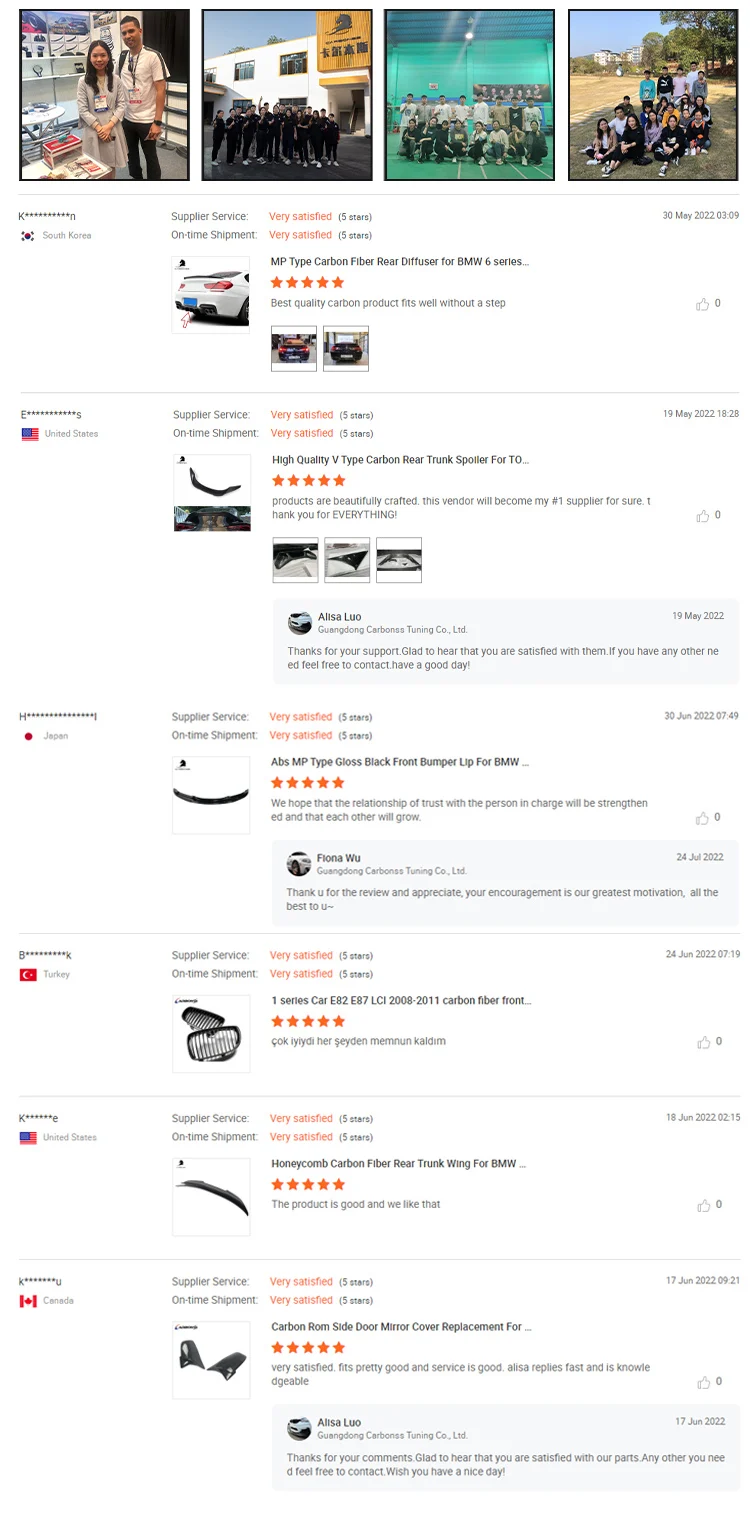This screenshot has width=750, height=1518.
Task: Like the Honeycomb trunk wing review
Action: point(703,1205)
